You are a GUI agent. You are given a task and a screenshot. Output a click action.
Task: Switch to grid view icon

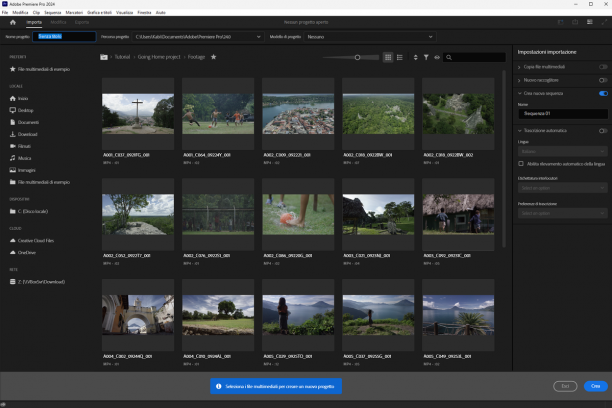[388, 57]
